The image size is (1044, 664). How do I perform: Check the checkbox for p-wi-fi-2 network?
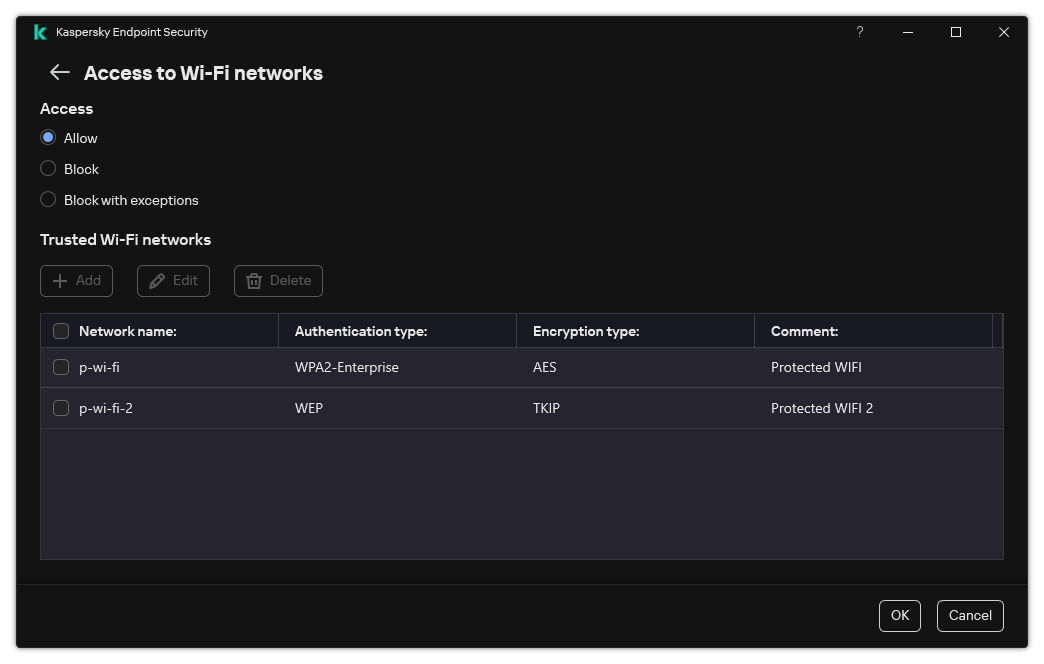point(61,408)
